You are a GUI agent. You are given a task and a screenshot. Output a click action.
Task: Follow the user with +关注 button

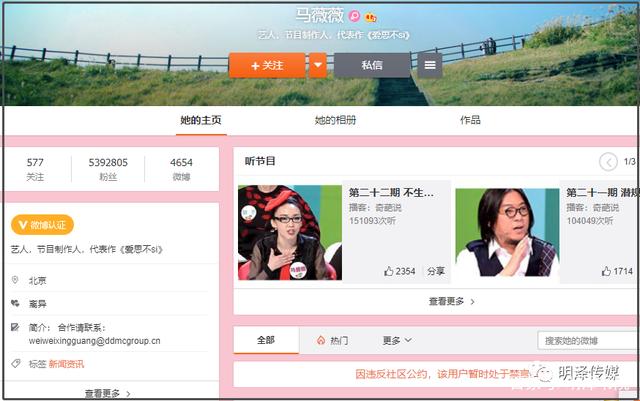tap(267, 65)
